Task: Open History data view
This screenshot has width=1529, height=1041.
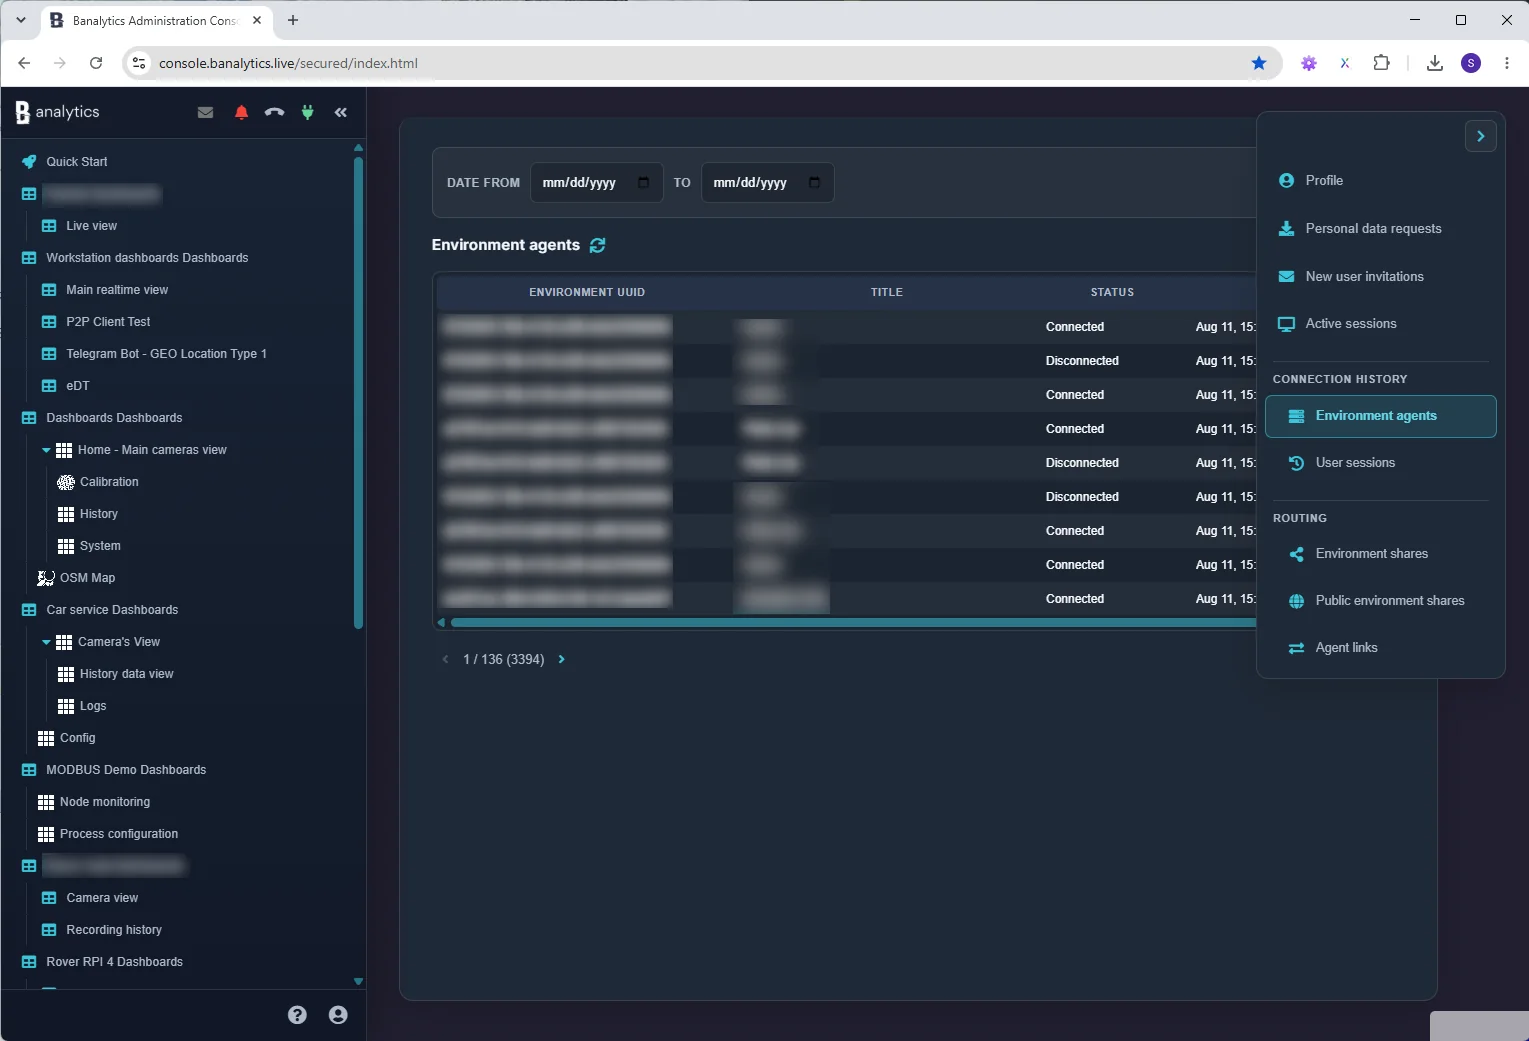Action: pos(126,674)
